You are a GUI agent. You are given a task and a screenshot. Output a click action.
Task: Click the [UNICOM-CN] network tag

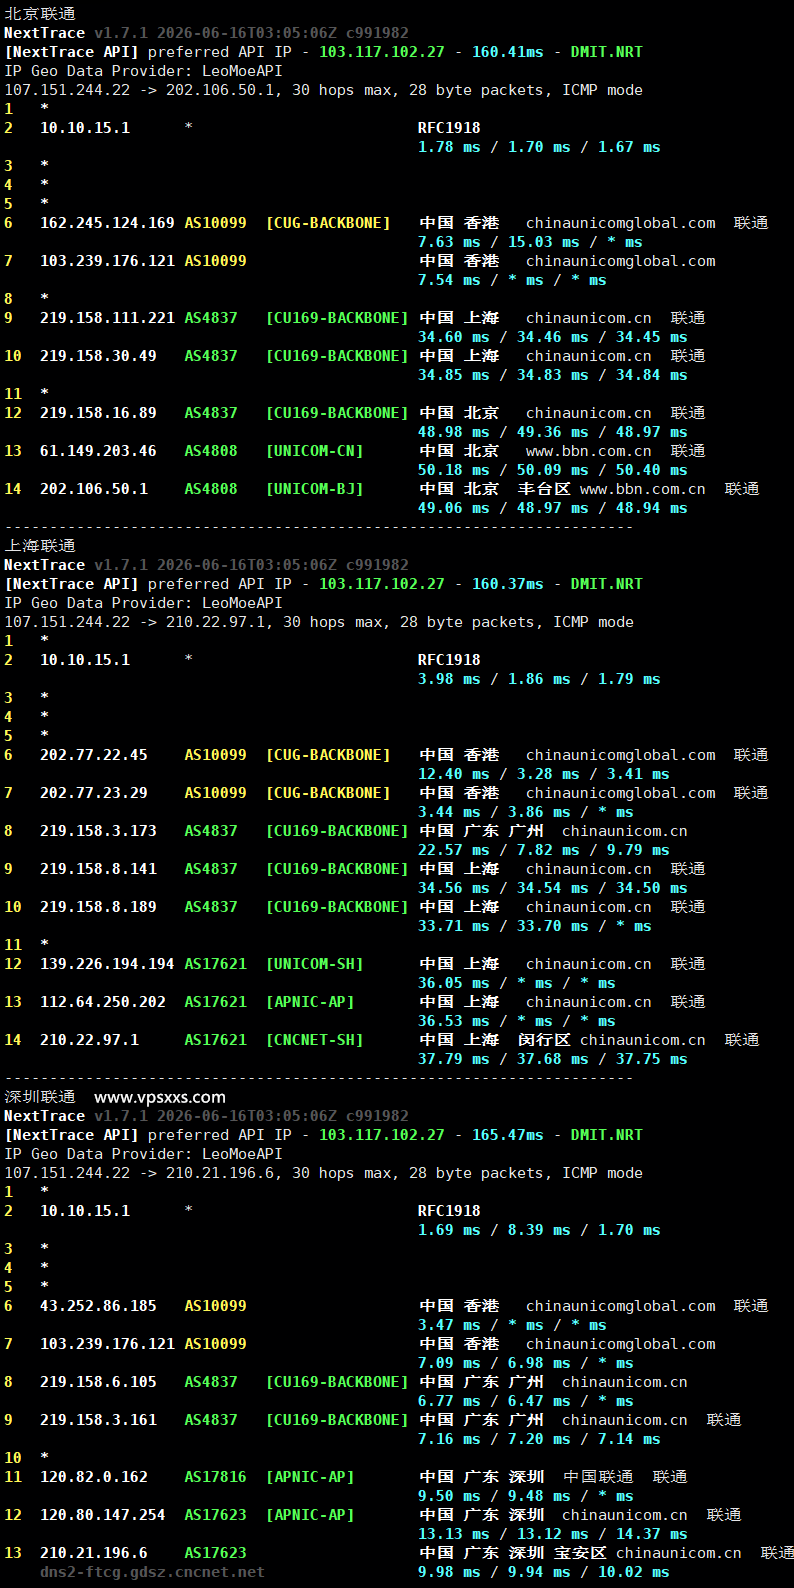click(x=314, y=451)
